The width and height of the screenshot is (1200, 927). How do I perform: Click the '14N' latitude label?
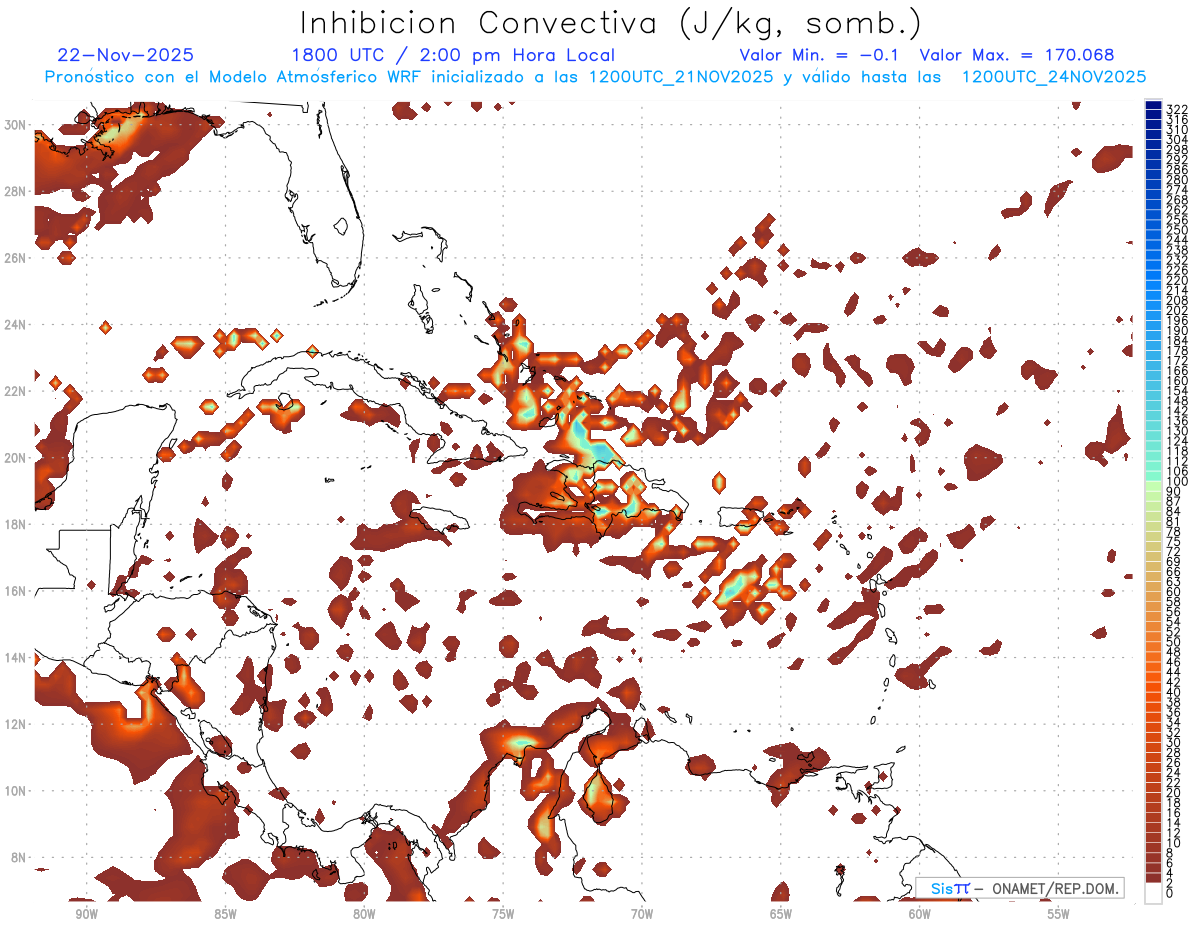point(17,658)
